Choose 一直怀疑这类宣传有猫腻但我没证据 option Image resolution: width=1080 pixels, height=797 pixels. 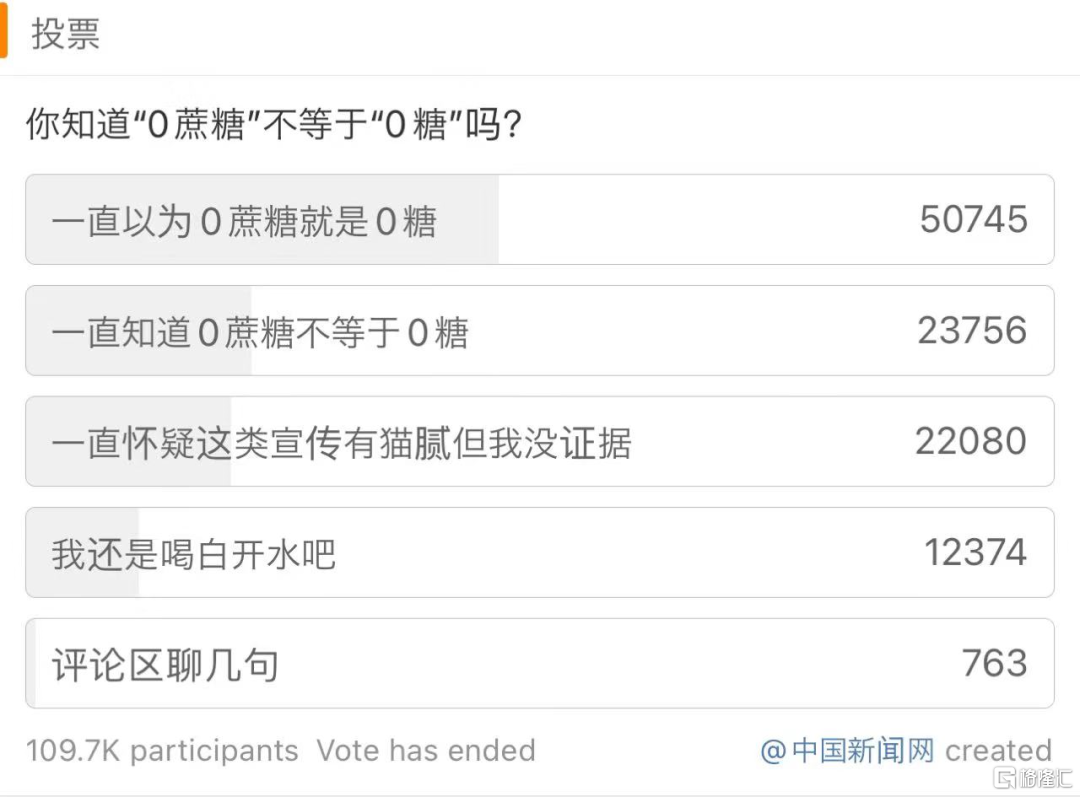tap(341, 443)
